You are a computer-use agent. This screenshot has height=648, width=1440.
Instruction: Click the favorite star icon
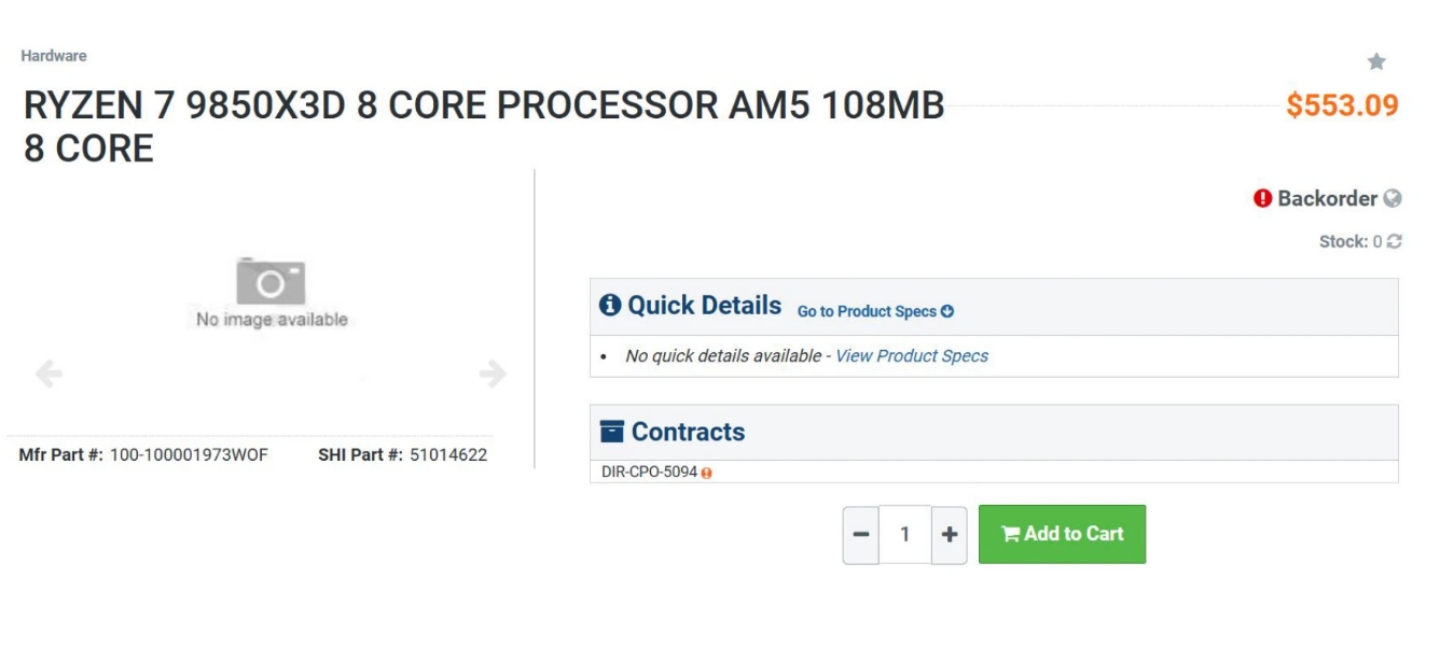1378,61
